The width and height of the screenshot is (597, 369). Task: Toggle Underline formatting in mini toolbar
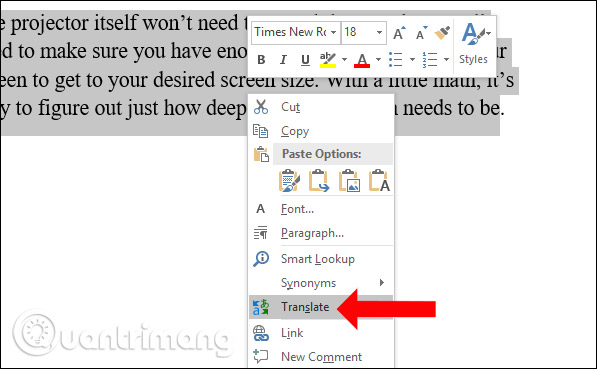pos(305,60)
